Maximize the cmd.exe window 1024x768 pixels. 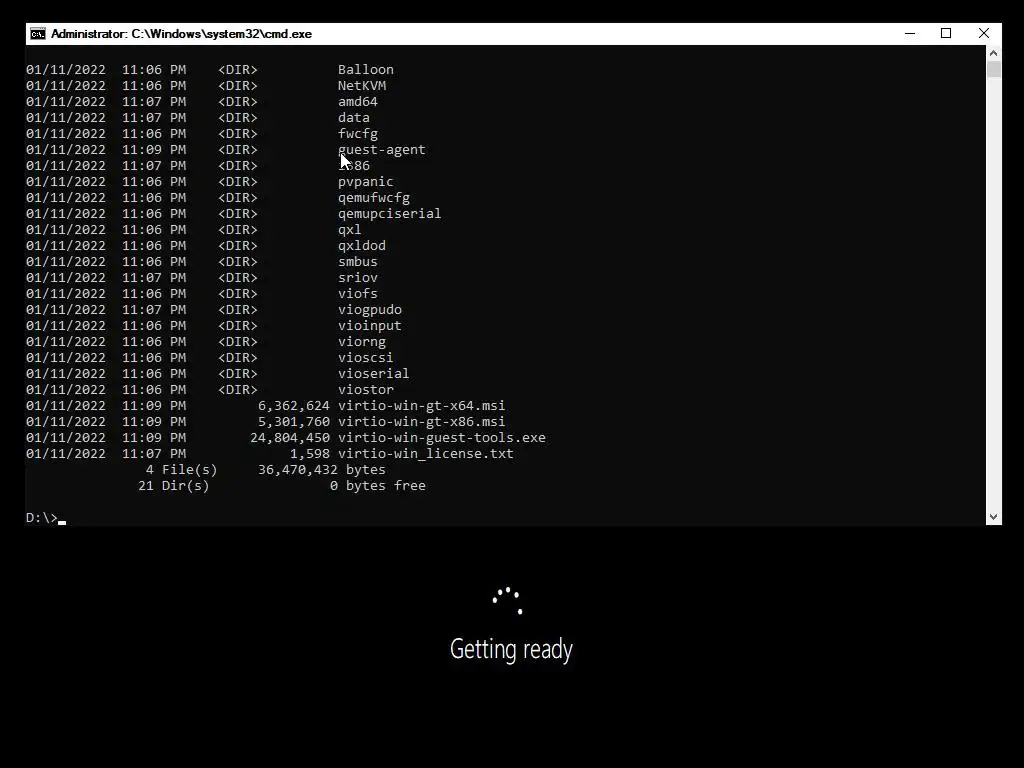click(x=946, y=33)
